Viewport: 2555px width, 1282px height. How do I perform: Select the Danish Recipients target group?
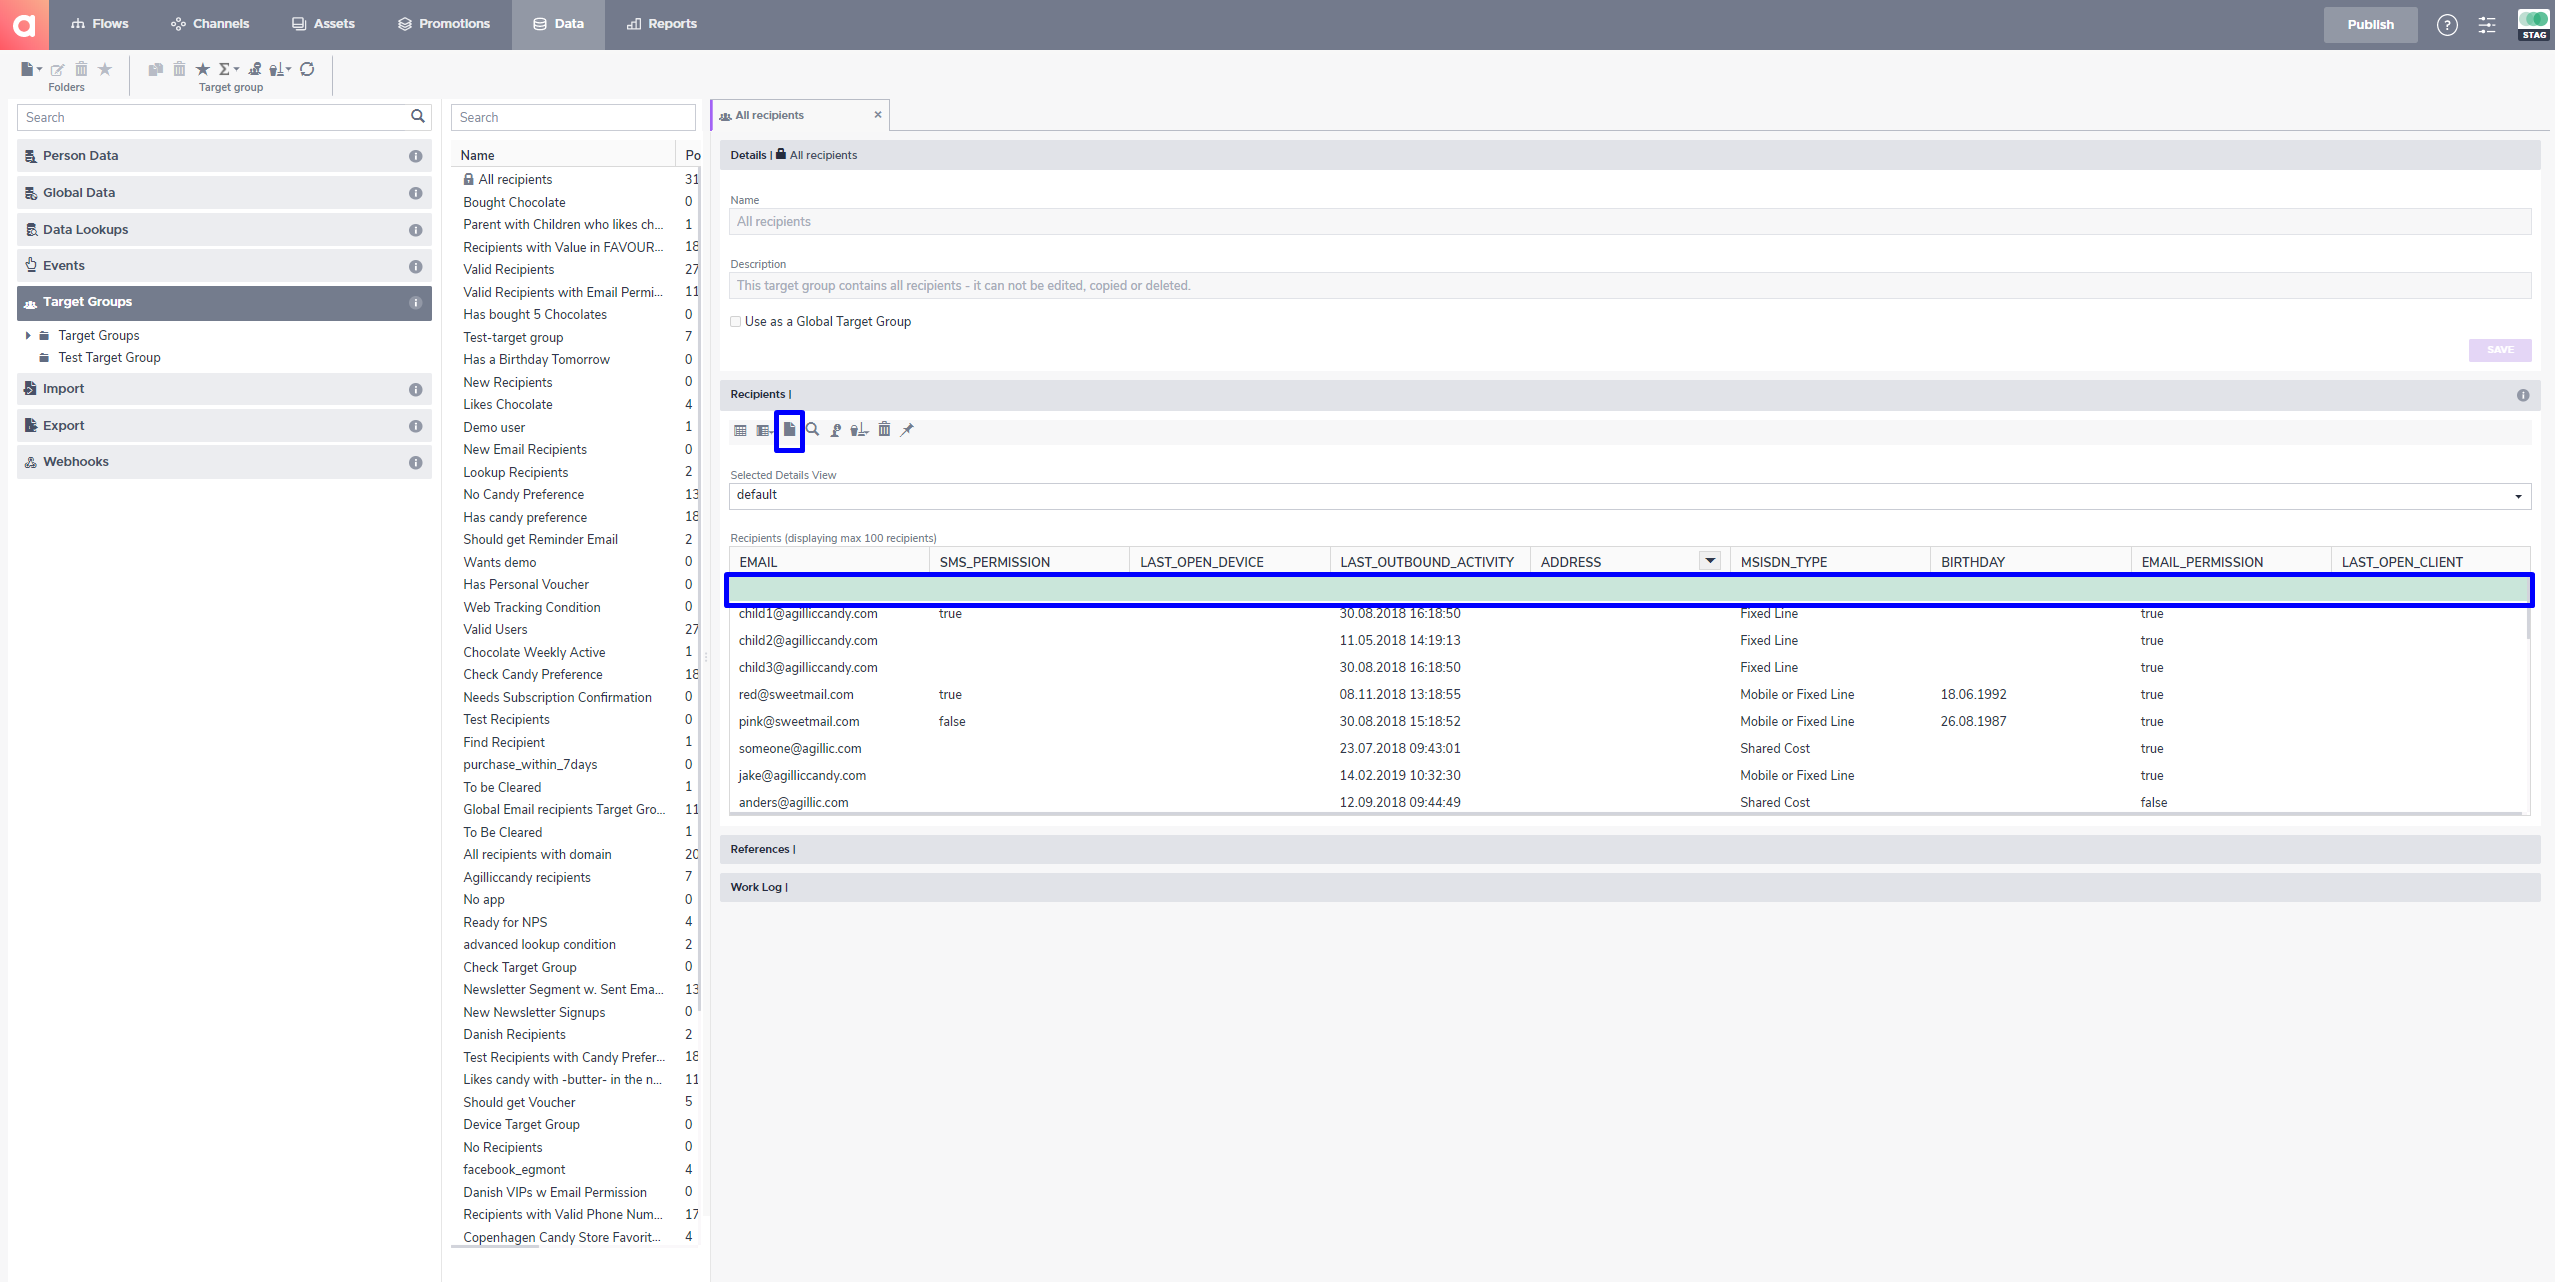point(514,1035)
